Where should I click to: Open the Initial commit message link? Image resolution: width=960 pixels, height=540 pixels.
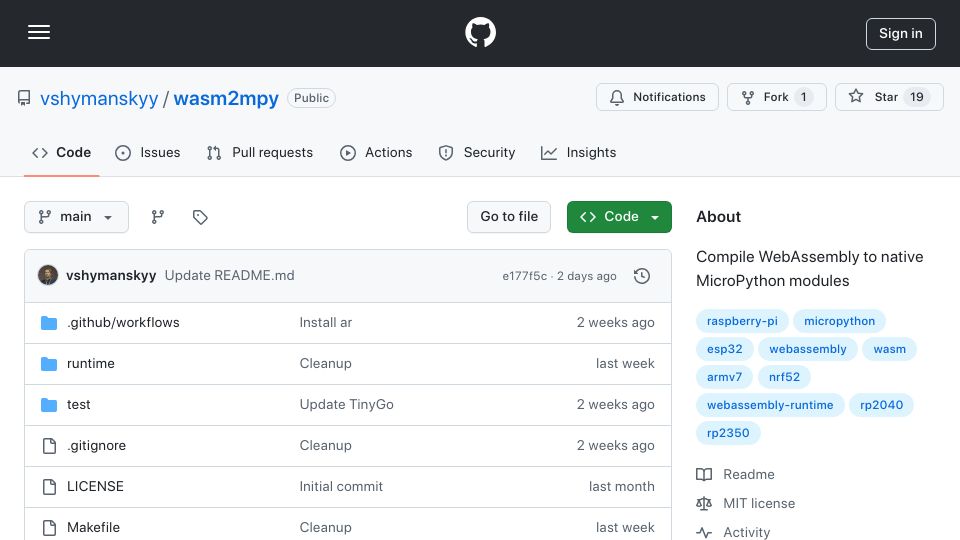(341, 487)
